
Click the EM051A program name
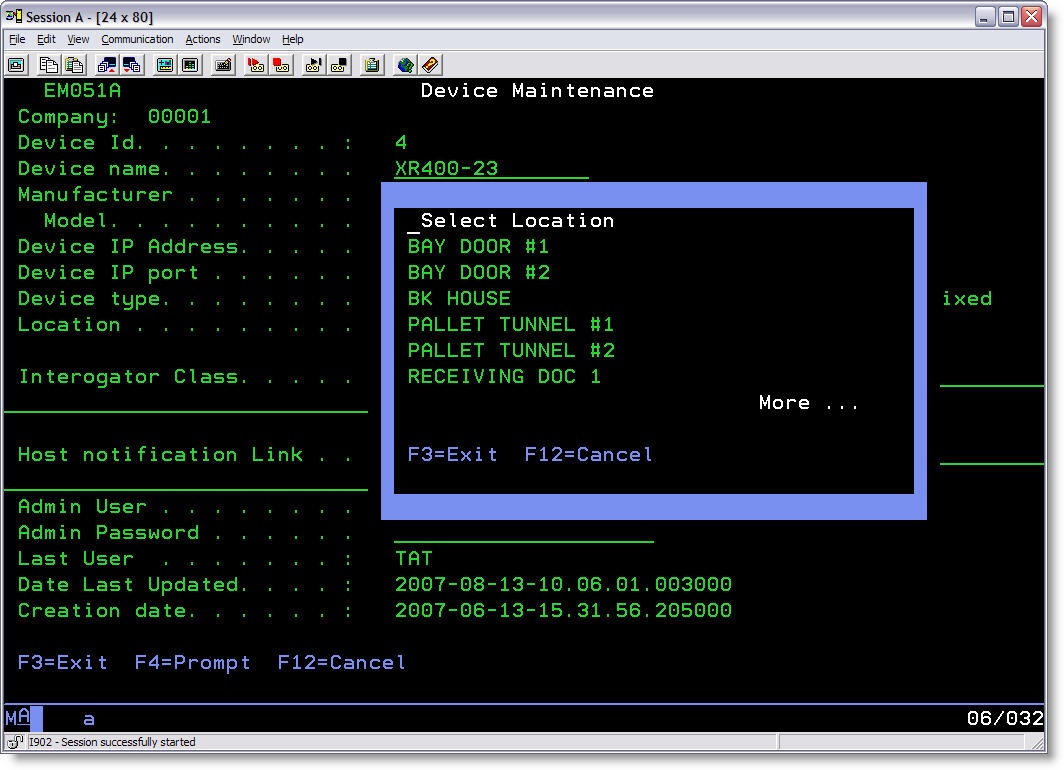click(82, 90)
